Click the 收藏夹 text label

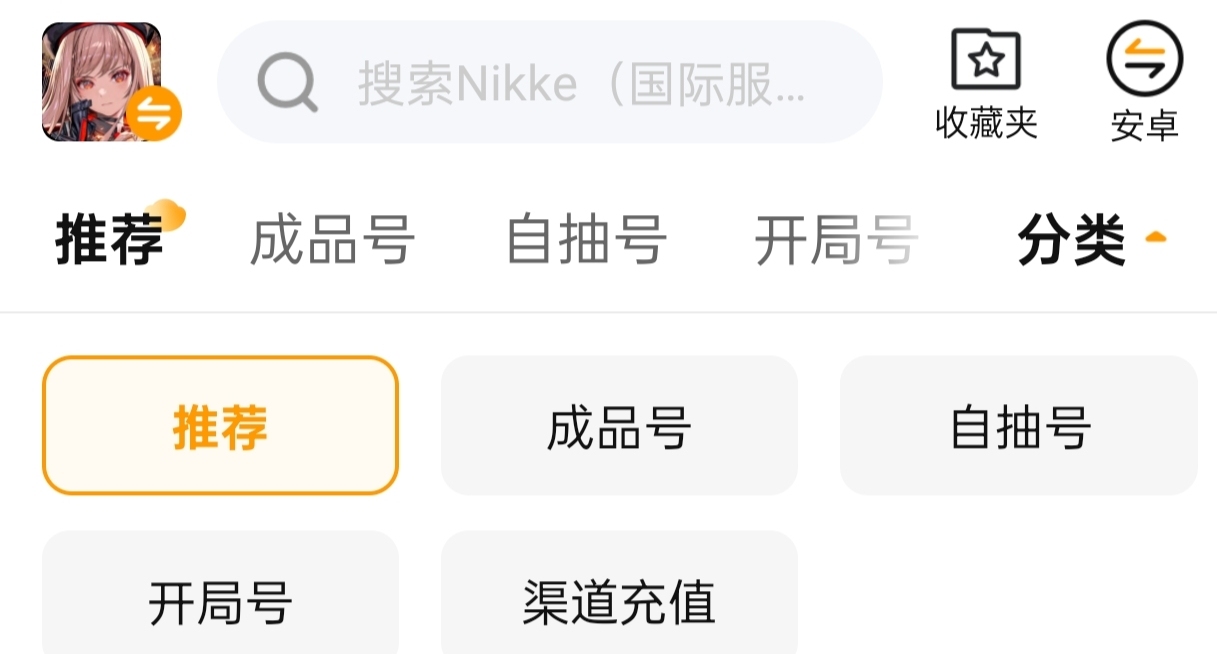tap(986, 124)
